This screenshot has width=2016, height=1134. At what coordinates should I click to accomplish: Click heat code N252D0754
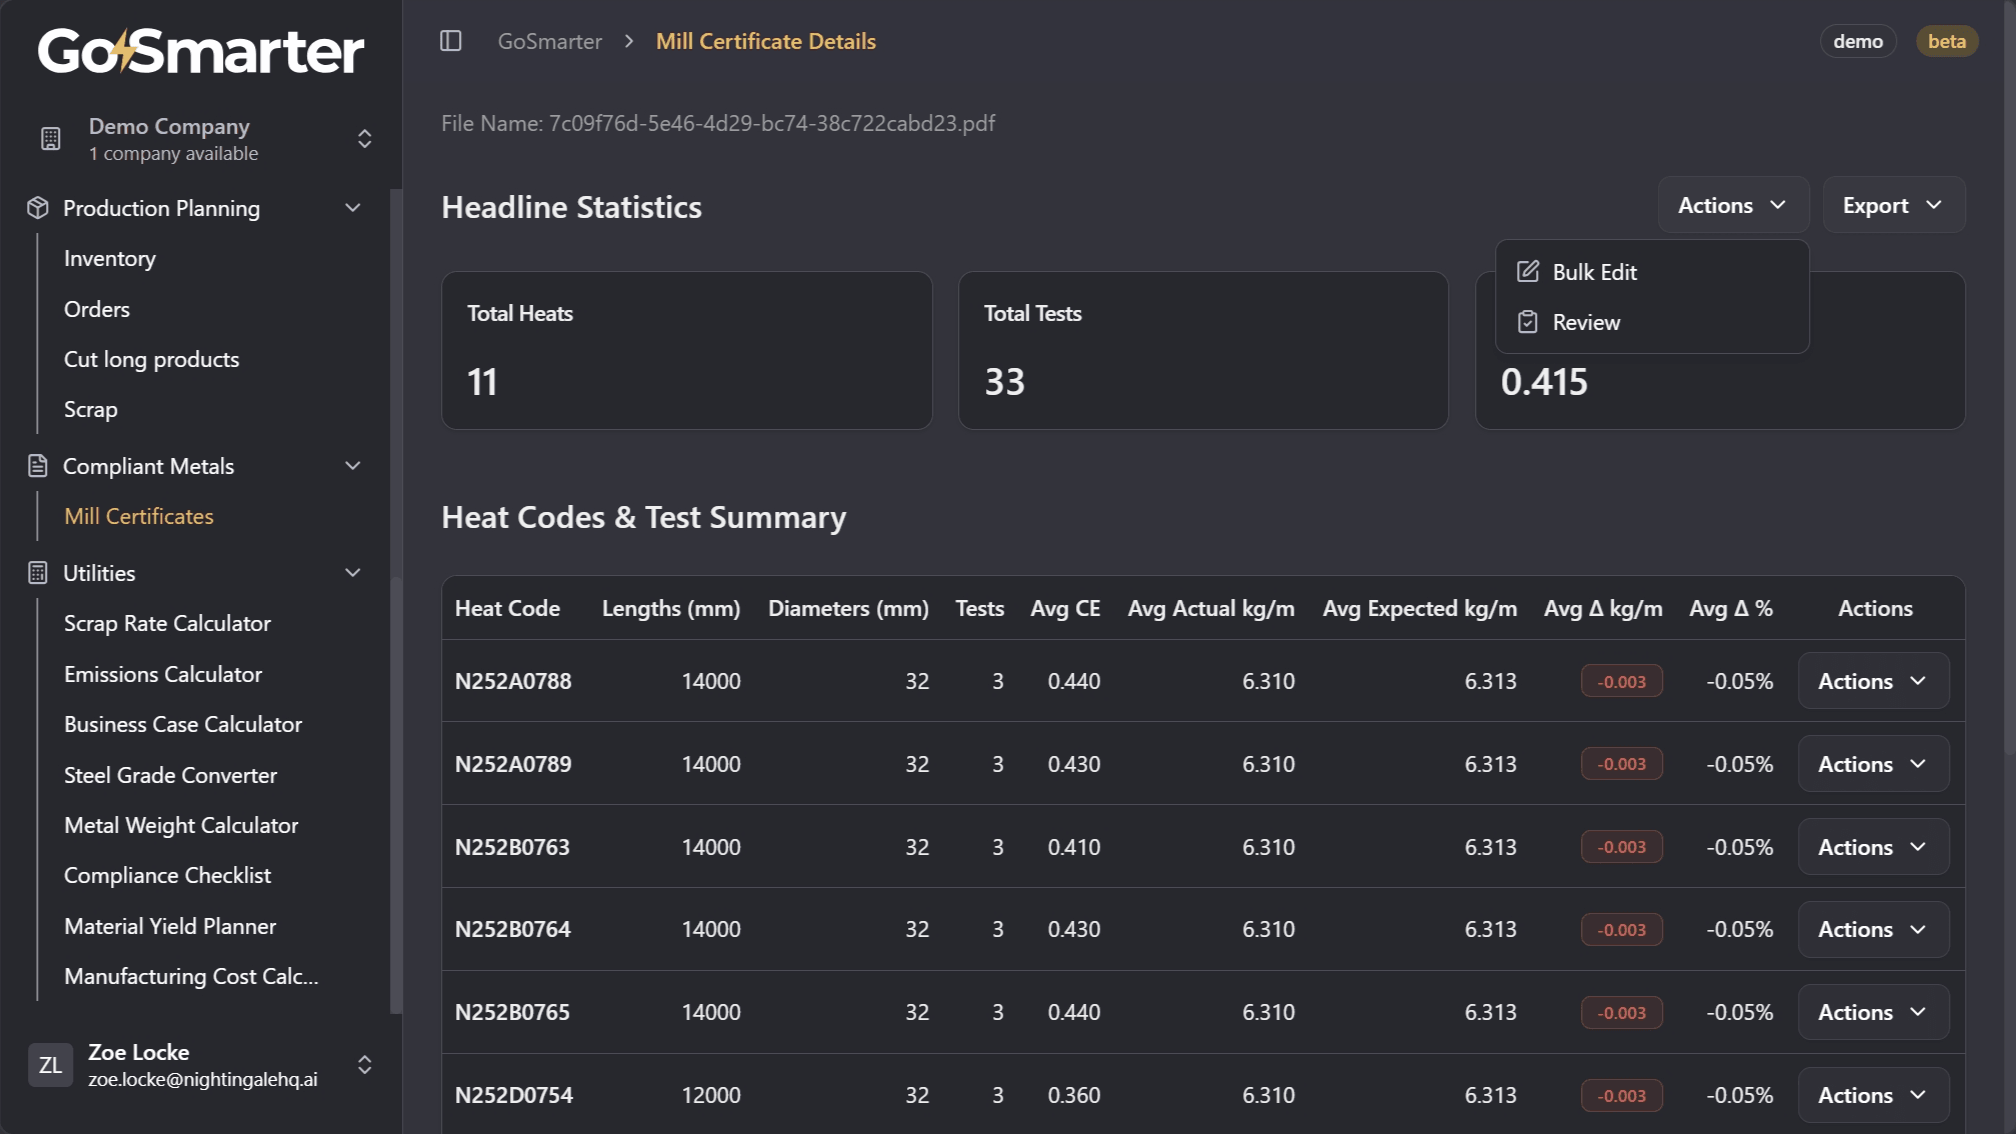(x=514, y=1095)
